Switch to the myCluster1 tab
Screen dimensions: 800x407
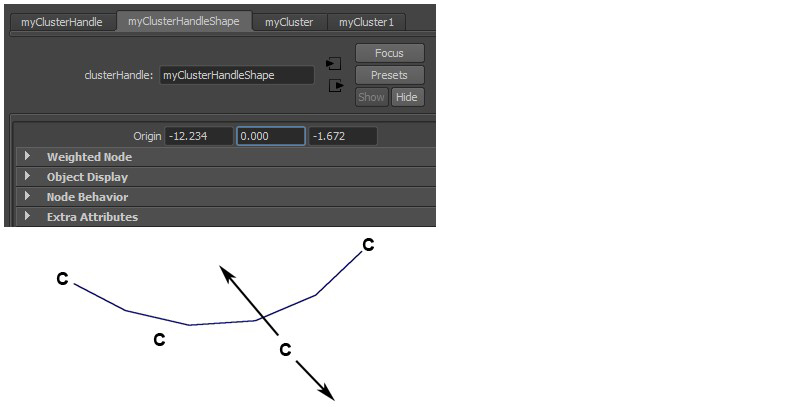366,22
